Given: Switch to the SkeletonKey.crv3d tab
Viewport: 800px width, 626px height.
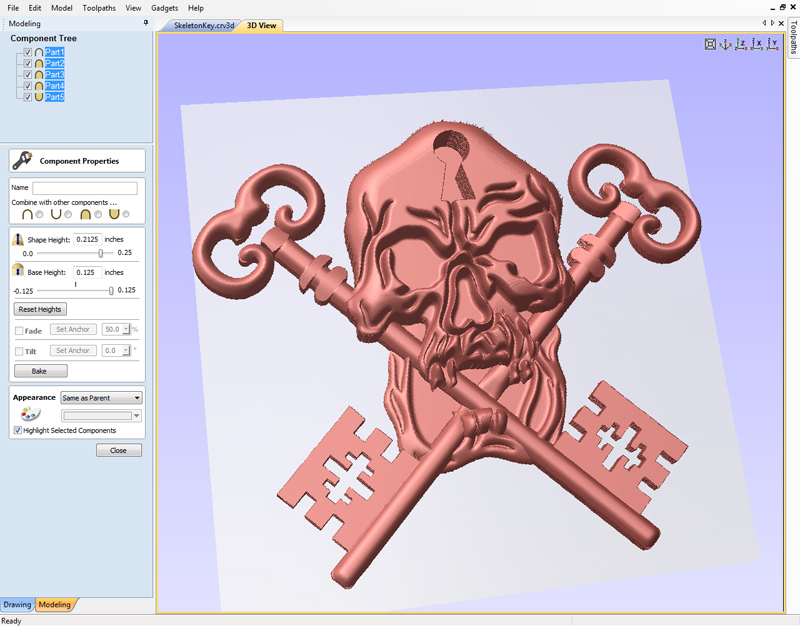Looking at the screenshot, I should tap(204, 26).
